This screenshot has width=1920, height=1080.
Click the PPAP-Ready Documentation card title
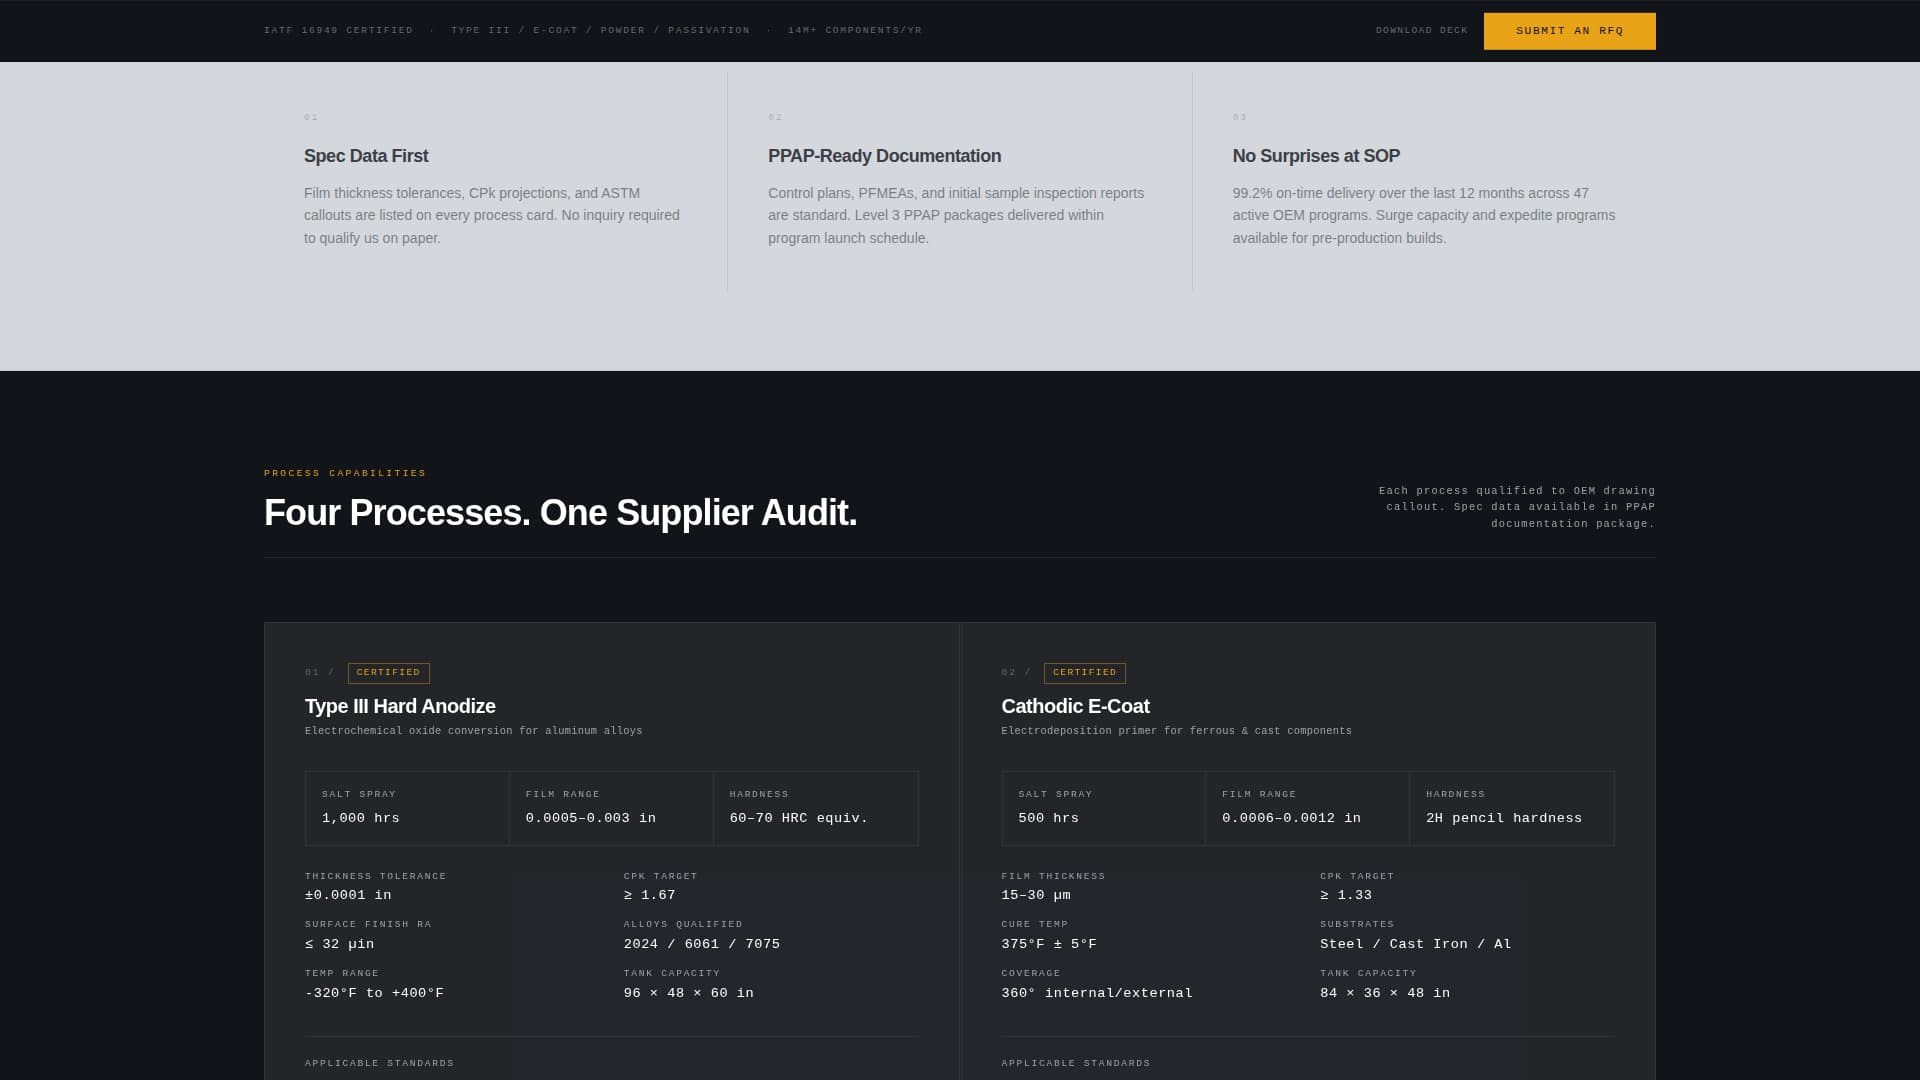(884, 156)
